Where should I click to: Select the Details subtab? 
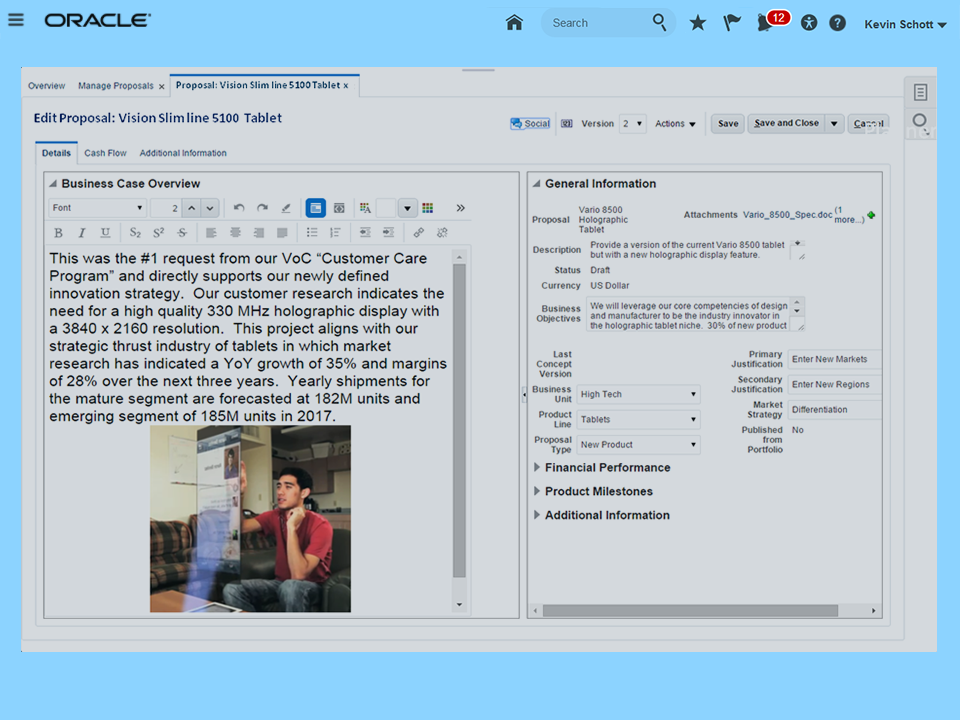pyautogui.click(x=56, y=153)
